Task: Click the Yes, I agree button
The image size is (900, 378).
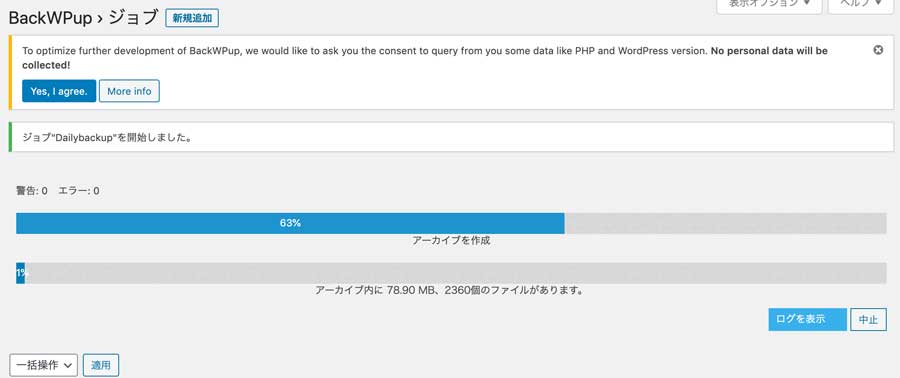Action: pos(59,91)
